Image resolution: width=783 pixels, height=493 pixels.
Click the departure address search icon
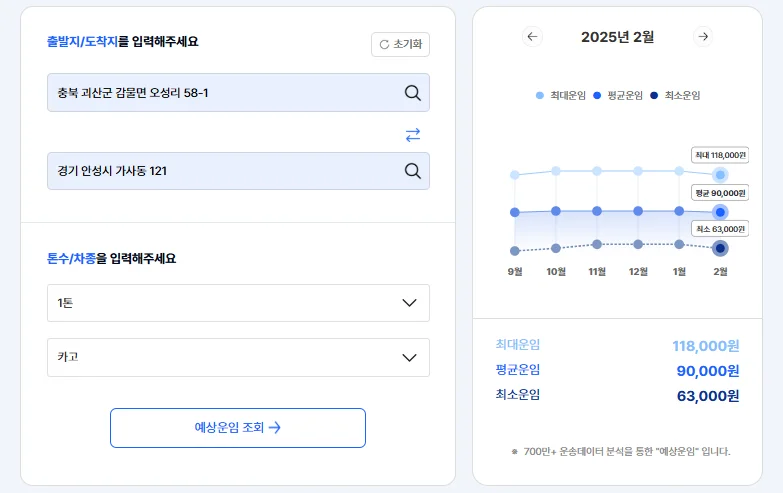click(412, 93)
